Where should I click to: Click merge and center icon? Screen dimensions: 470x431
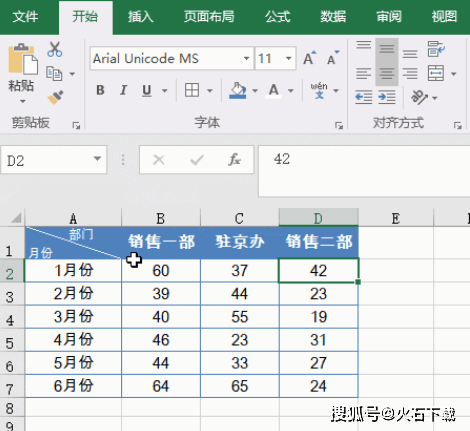[x=436, y=73]
